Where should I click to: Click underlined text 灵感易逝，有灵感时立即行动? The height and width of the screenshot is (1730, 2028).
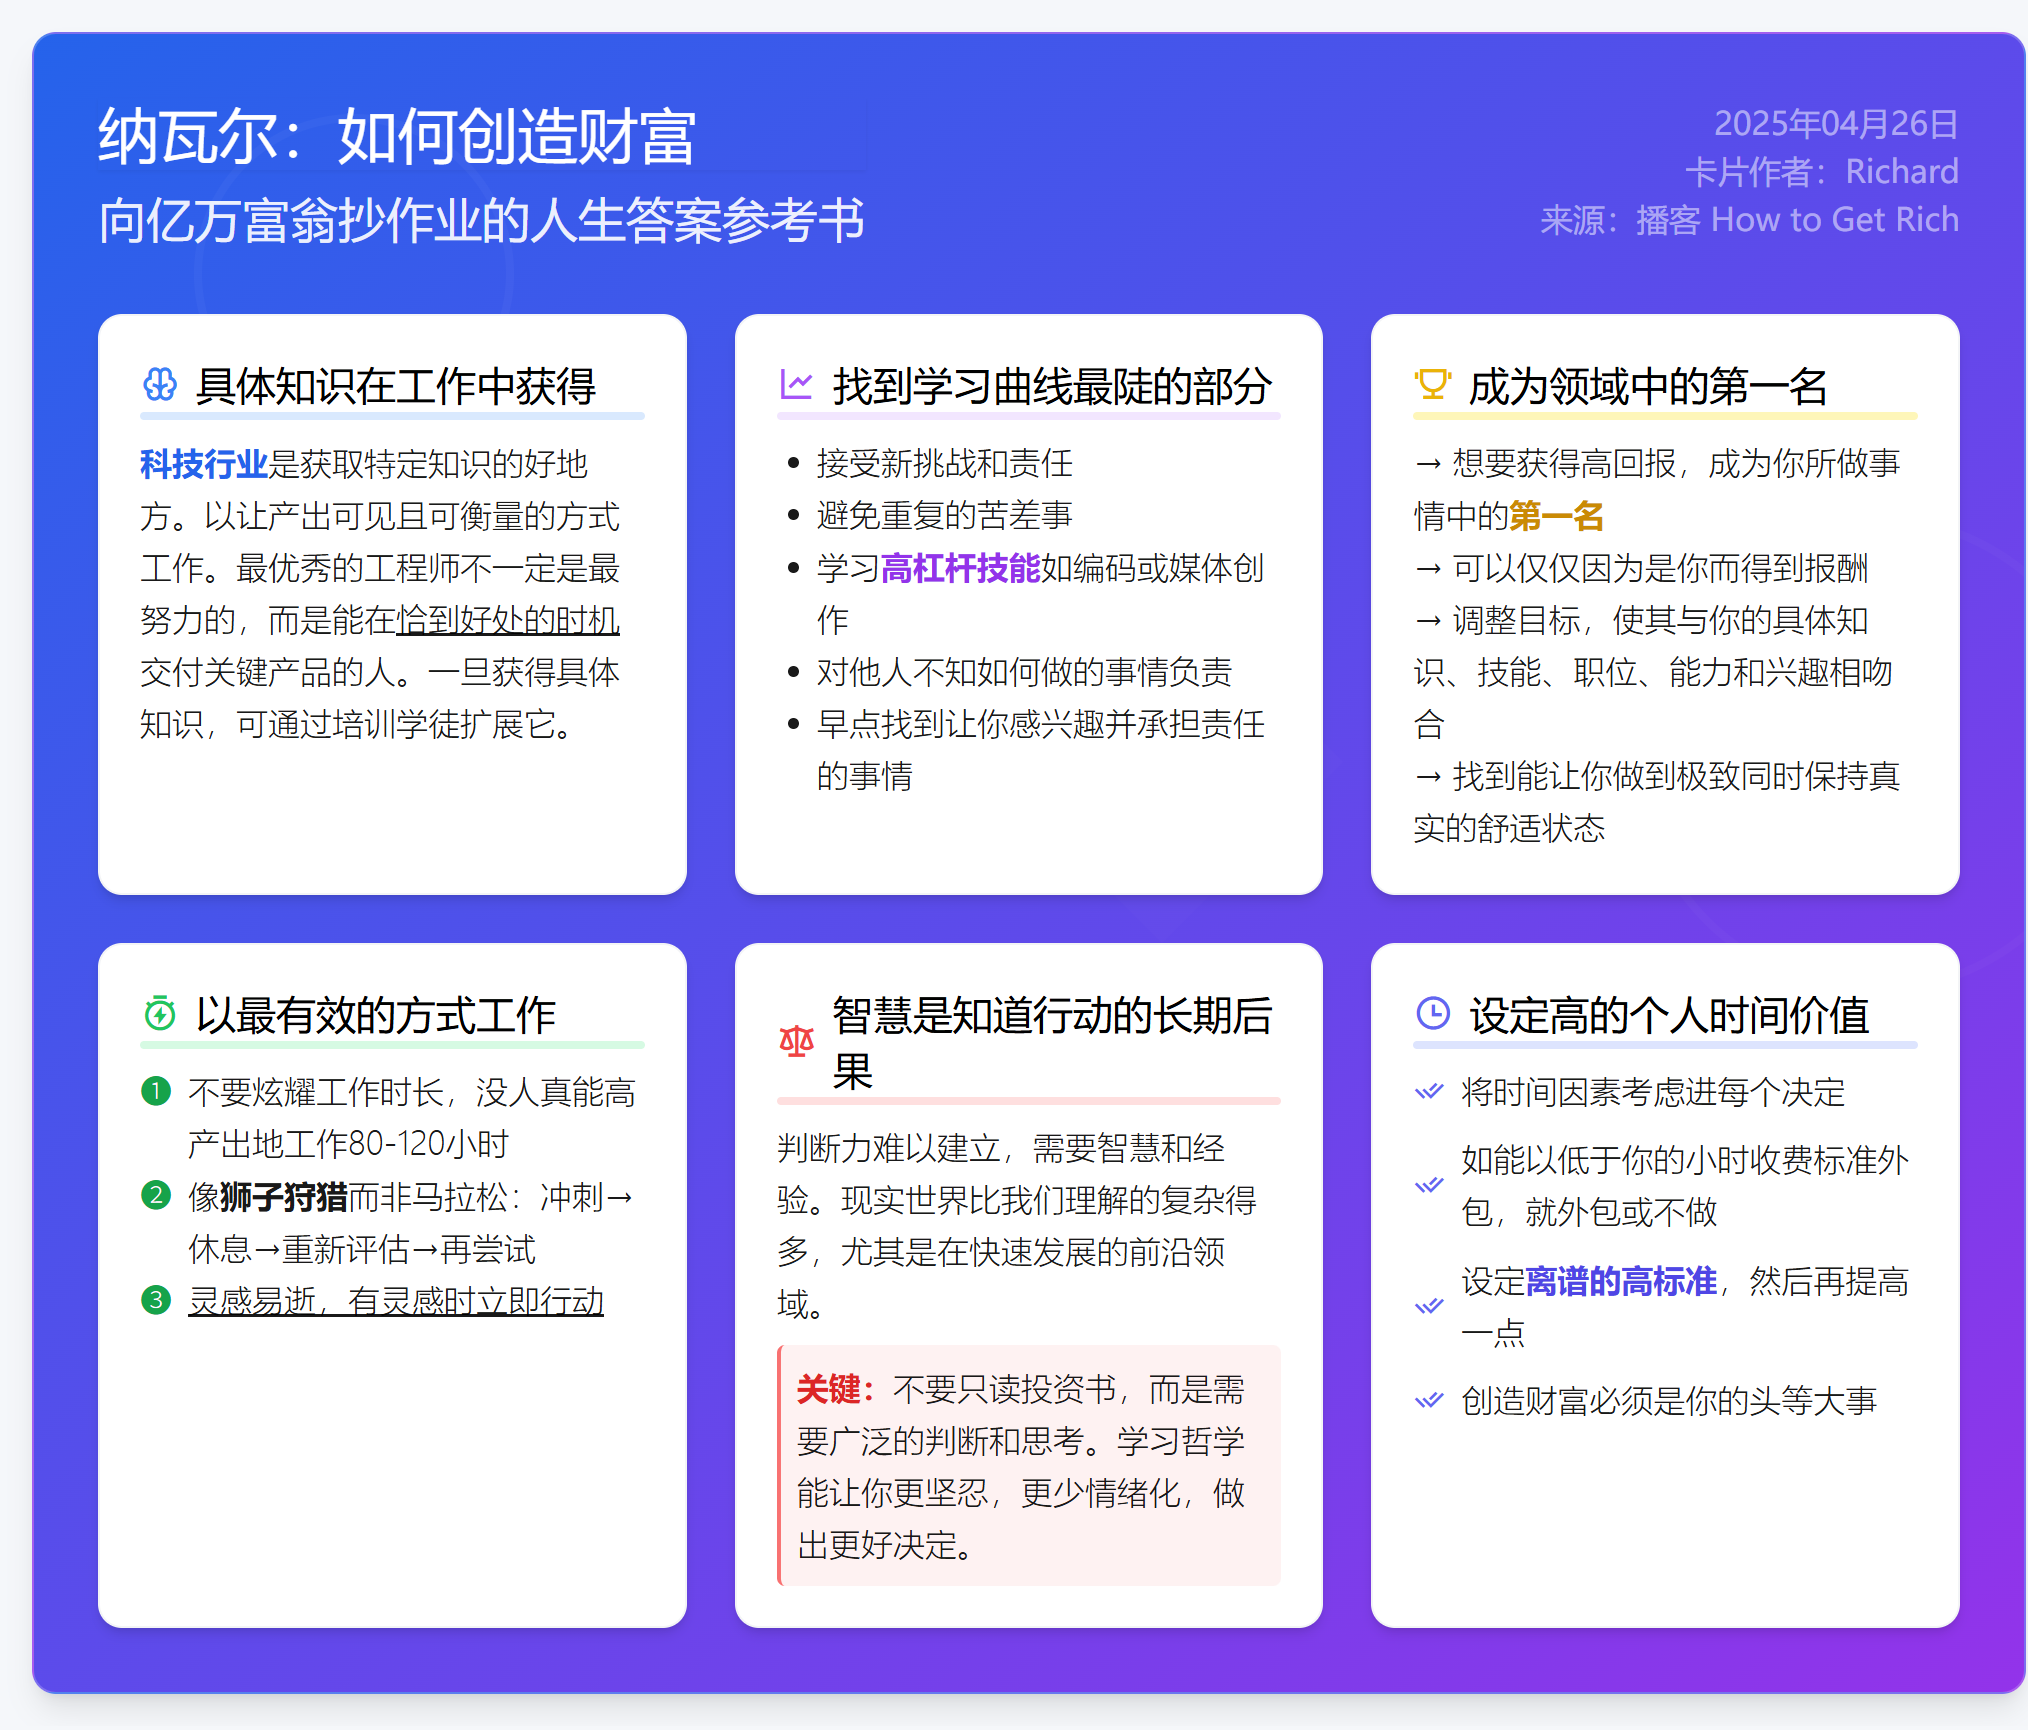396,1300
